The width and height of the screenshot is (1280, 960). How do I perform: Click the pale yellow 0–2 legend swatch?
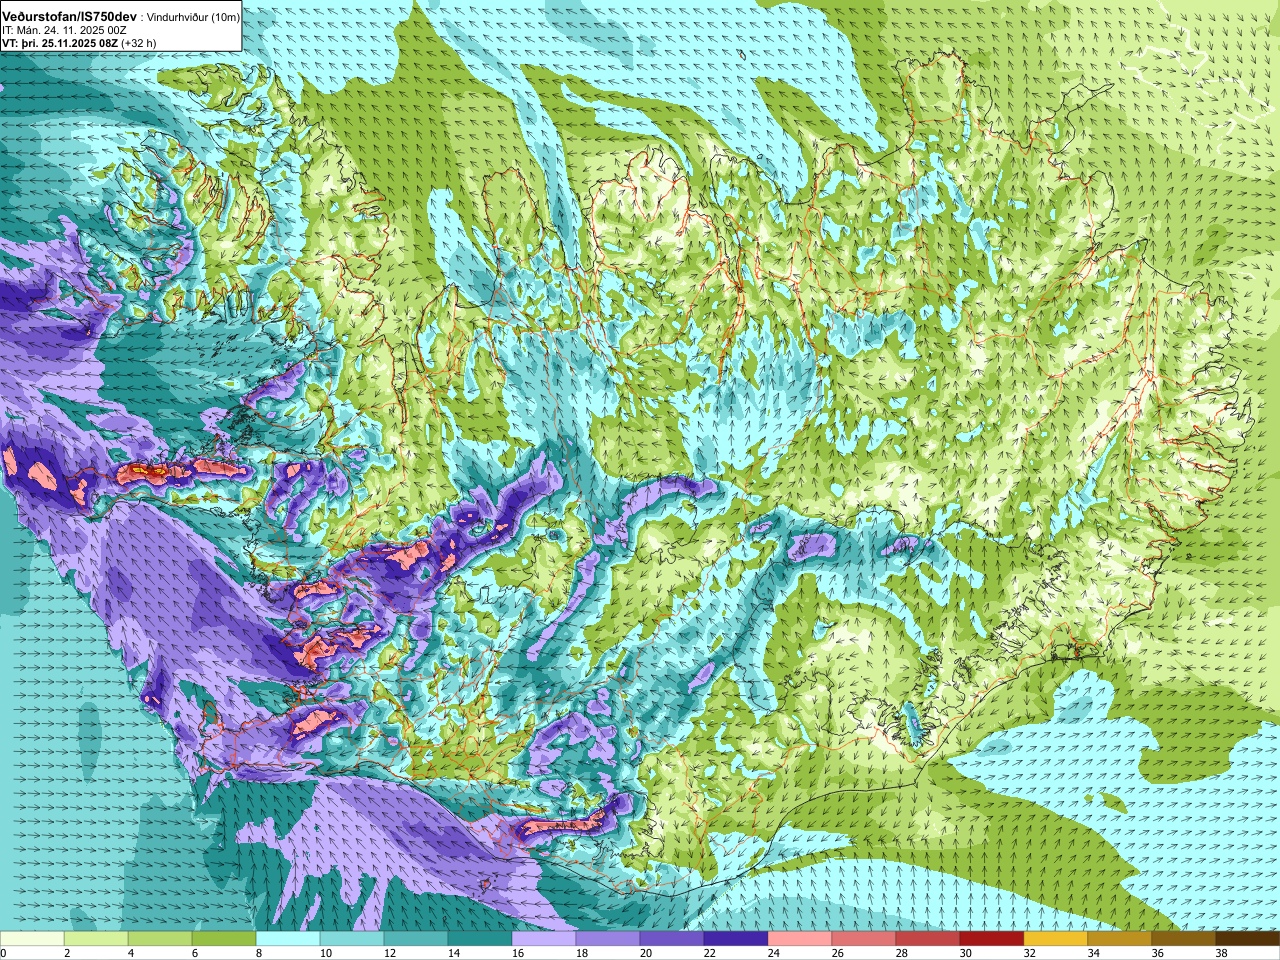[x=32, y=940]
